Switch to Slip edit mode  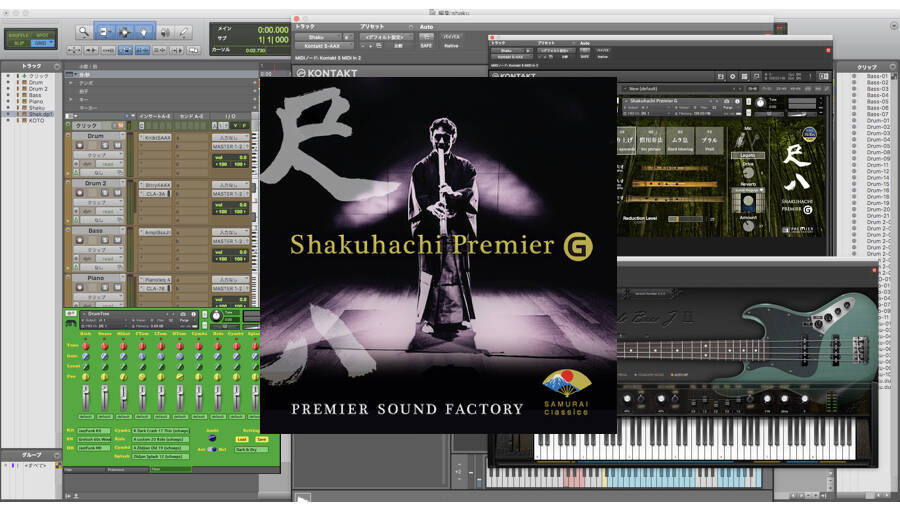(x=19, y=43)
